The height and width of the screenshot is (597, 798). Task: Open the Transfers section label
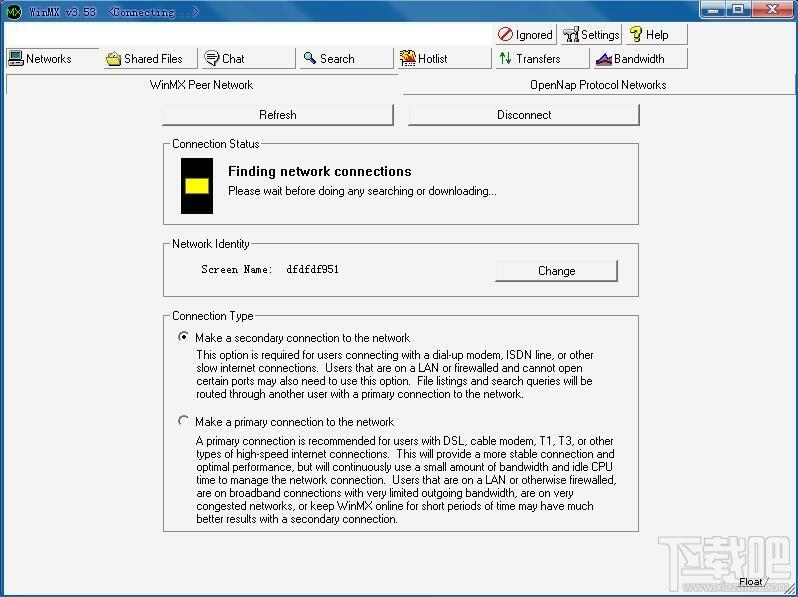(x=538, y=59)
